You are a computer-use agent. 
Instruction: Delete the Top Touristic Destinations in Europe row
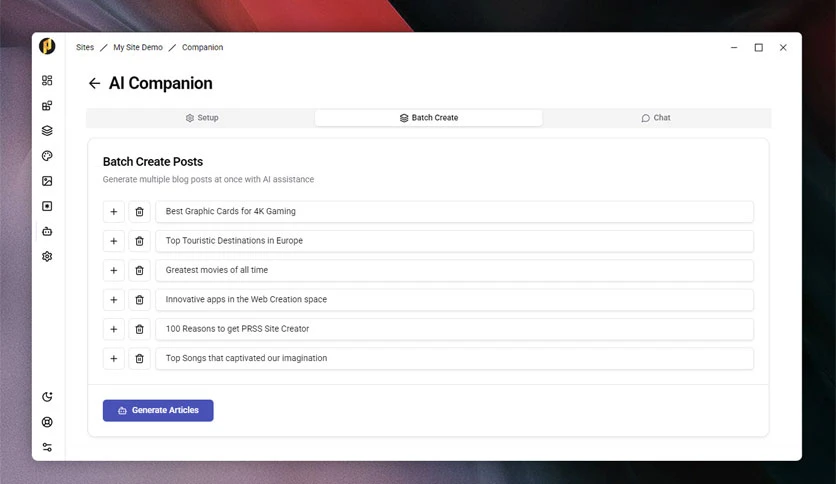pos(139,241)
